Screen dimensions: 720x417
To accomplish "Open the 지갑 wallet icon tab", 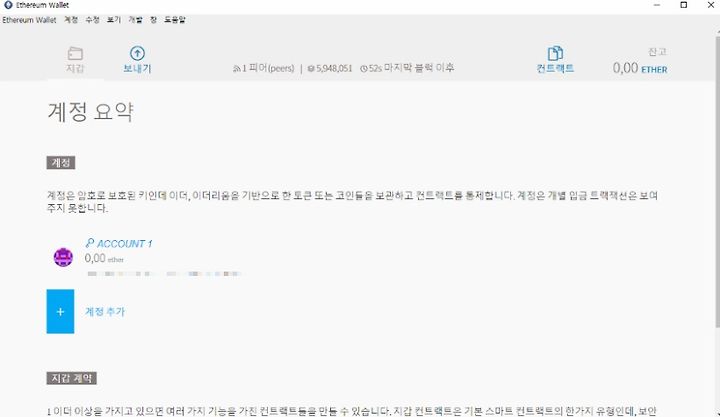I will click(x=75, y=54).
